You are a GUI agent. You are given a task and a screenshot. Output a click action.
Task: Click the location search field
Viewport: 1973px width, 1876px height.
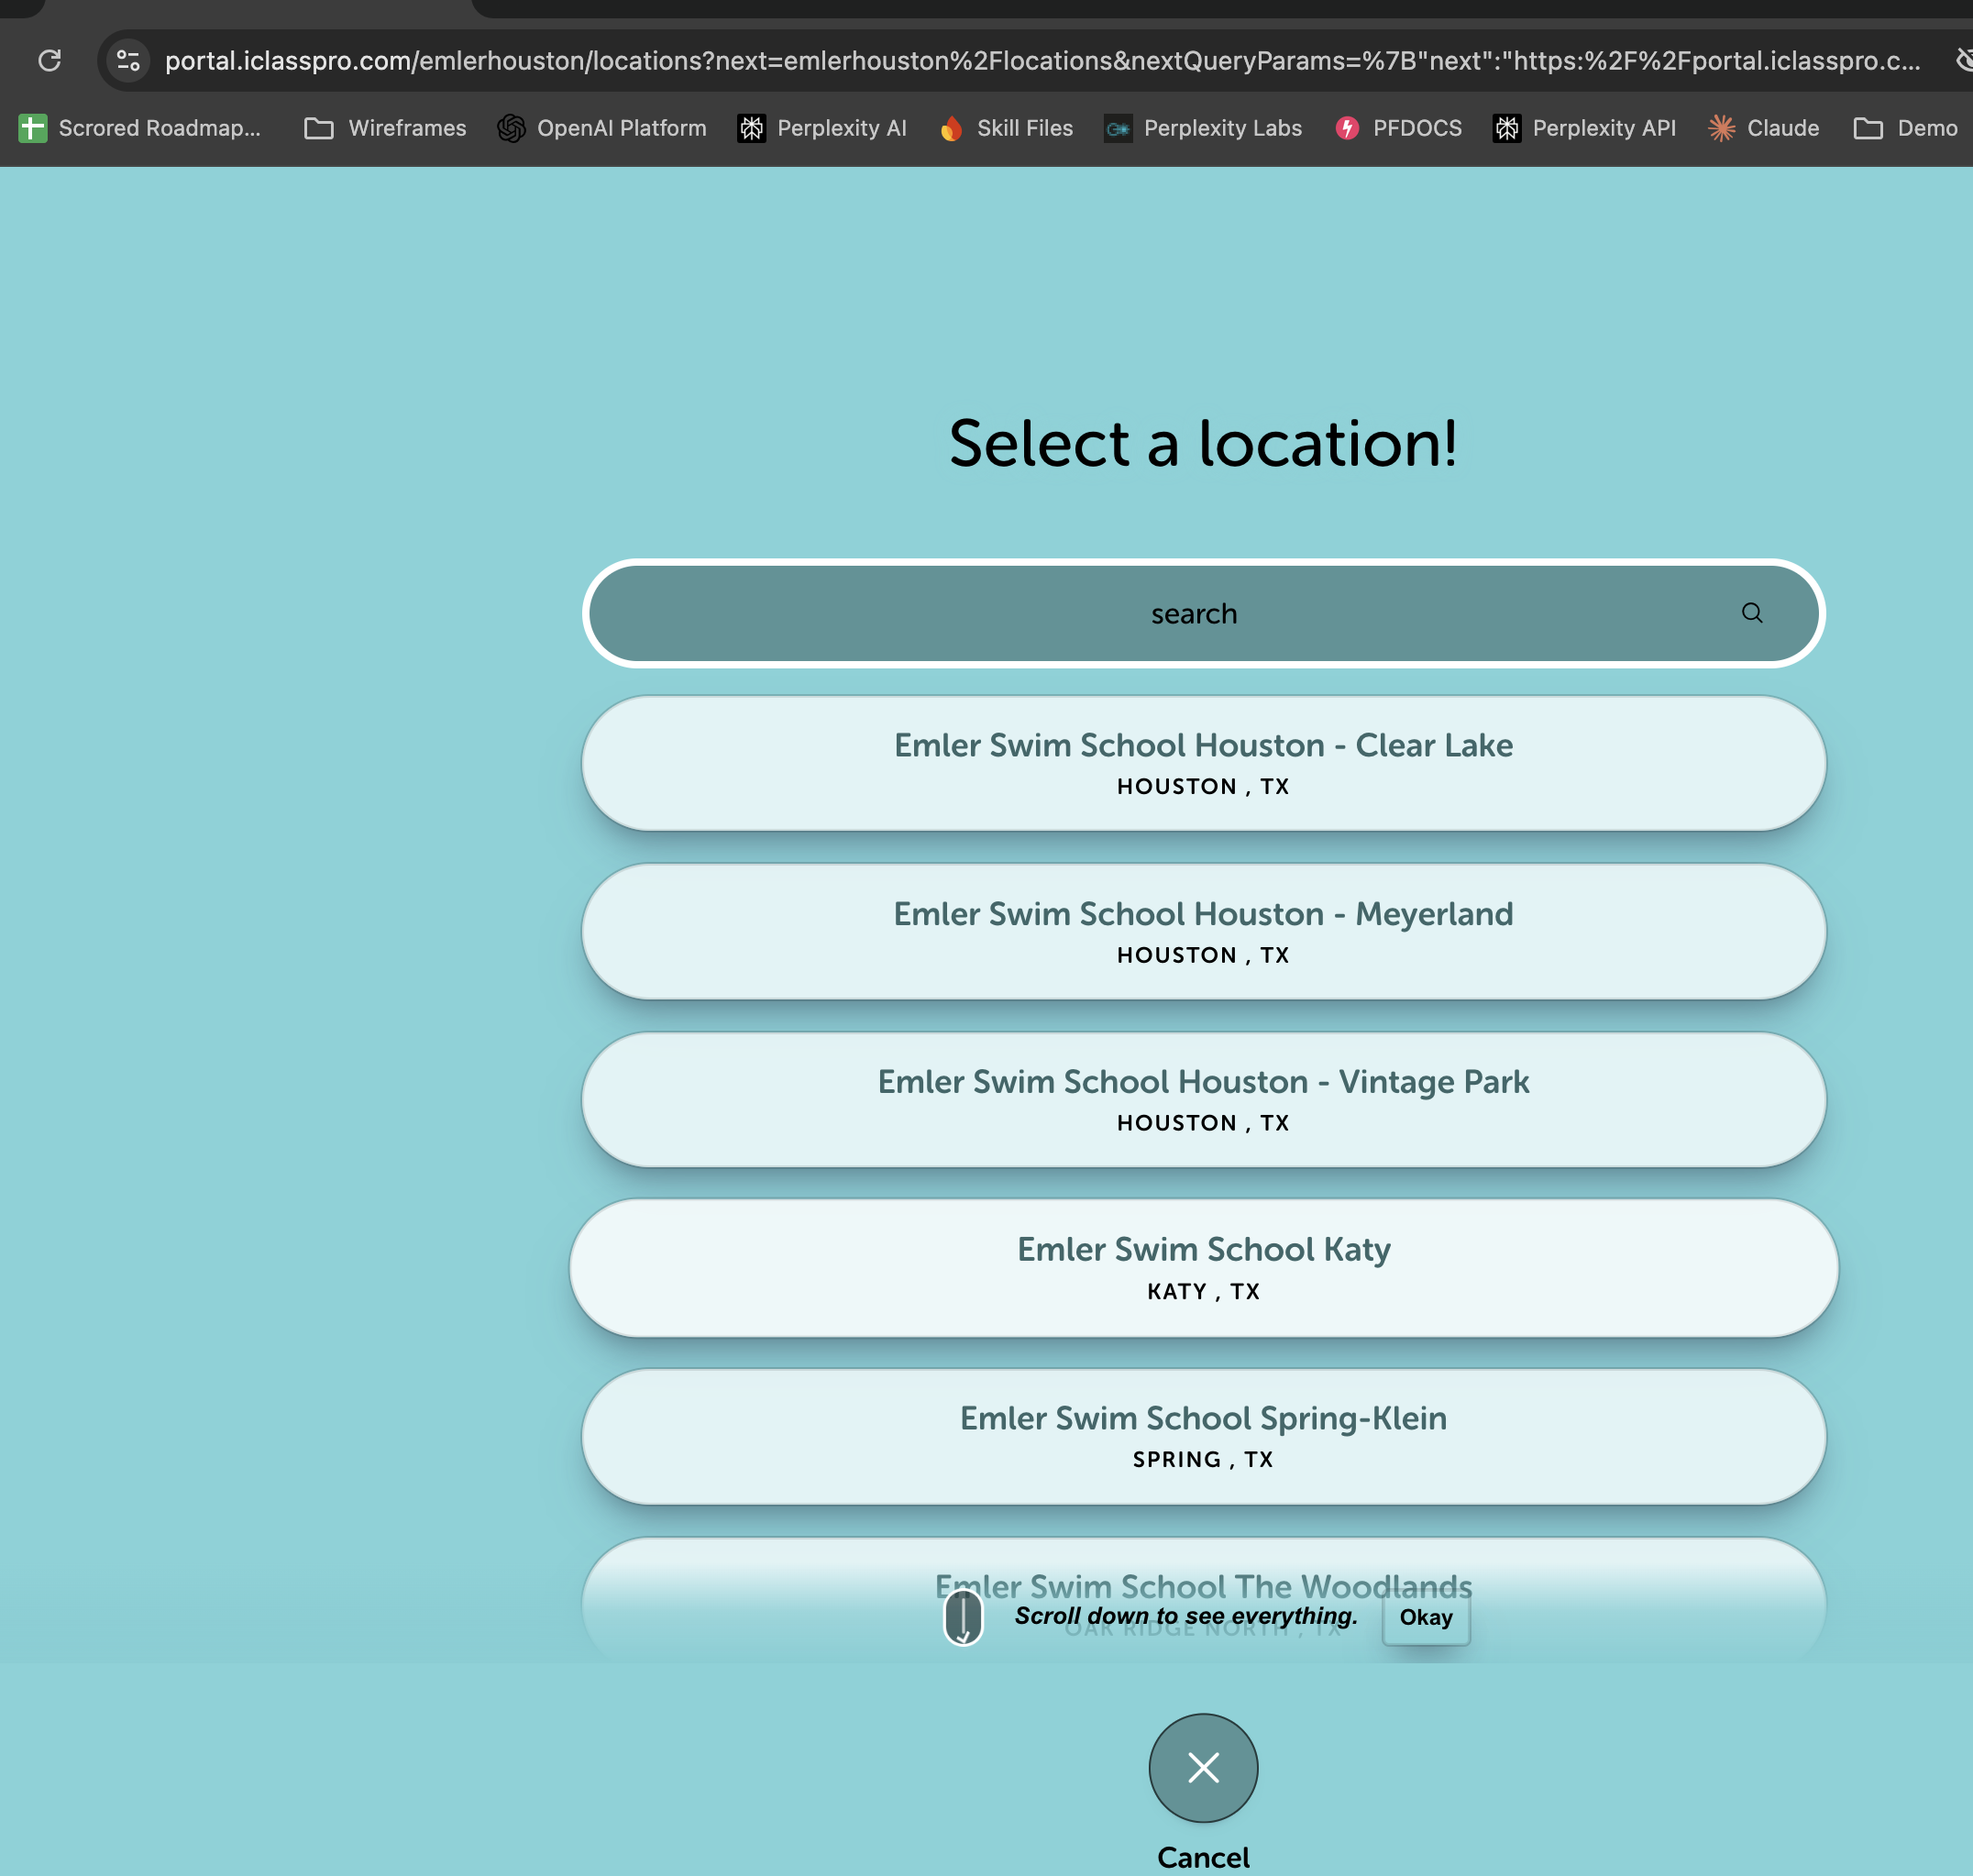[x=1192, y=613]
